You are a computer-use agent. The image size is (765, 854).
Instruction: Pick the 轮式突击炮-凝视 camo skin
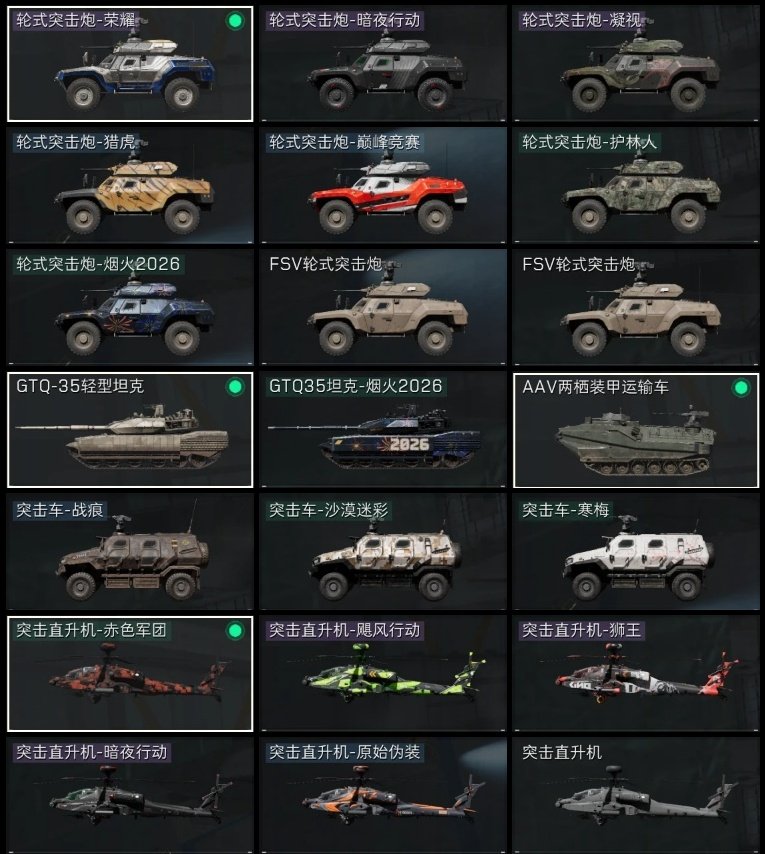click(x=636, y=64)
